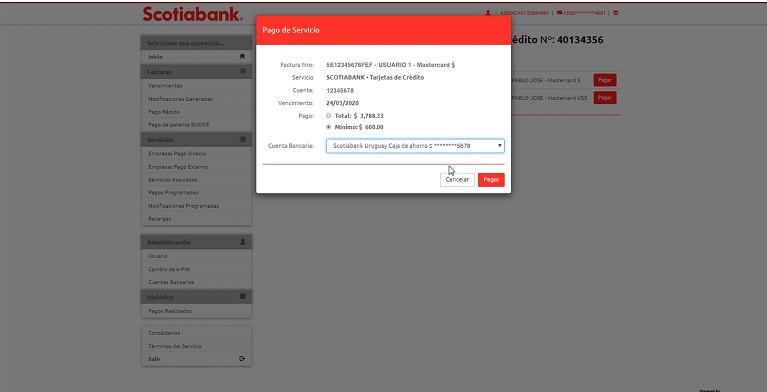Open Empresas Pago Directo
Image resolution: width=767 pixels, height=392 pixels.
(x=196, y=154)
